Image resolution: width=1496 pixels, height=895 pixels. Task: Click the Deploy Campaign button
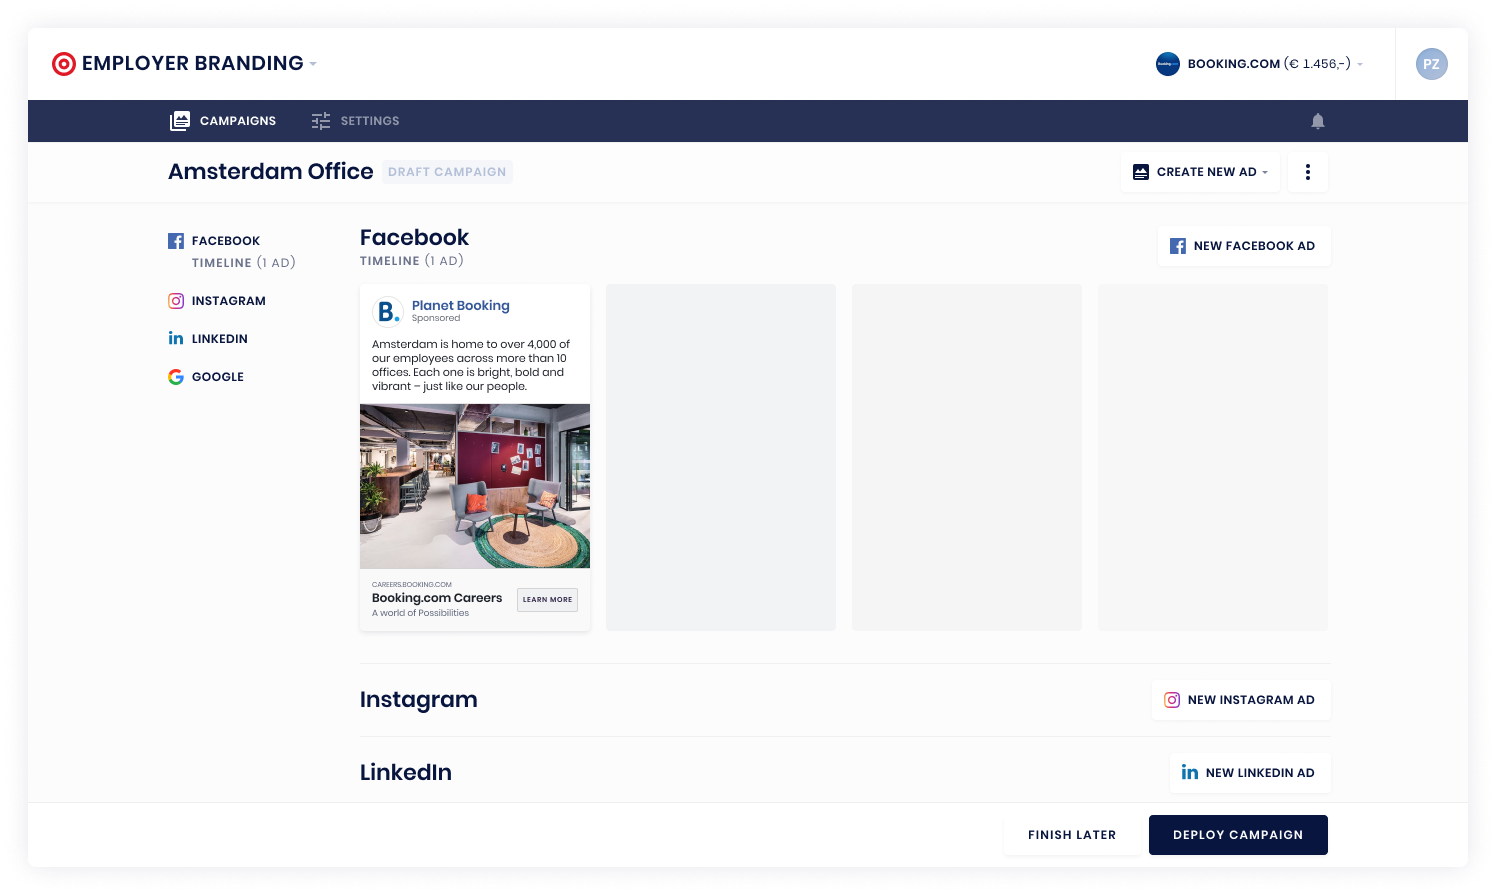coord(1238,835)
